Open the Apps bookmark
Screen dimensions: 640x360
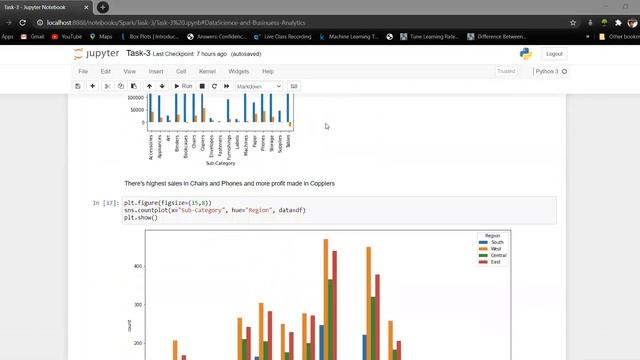[x=7, y=37]
